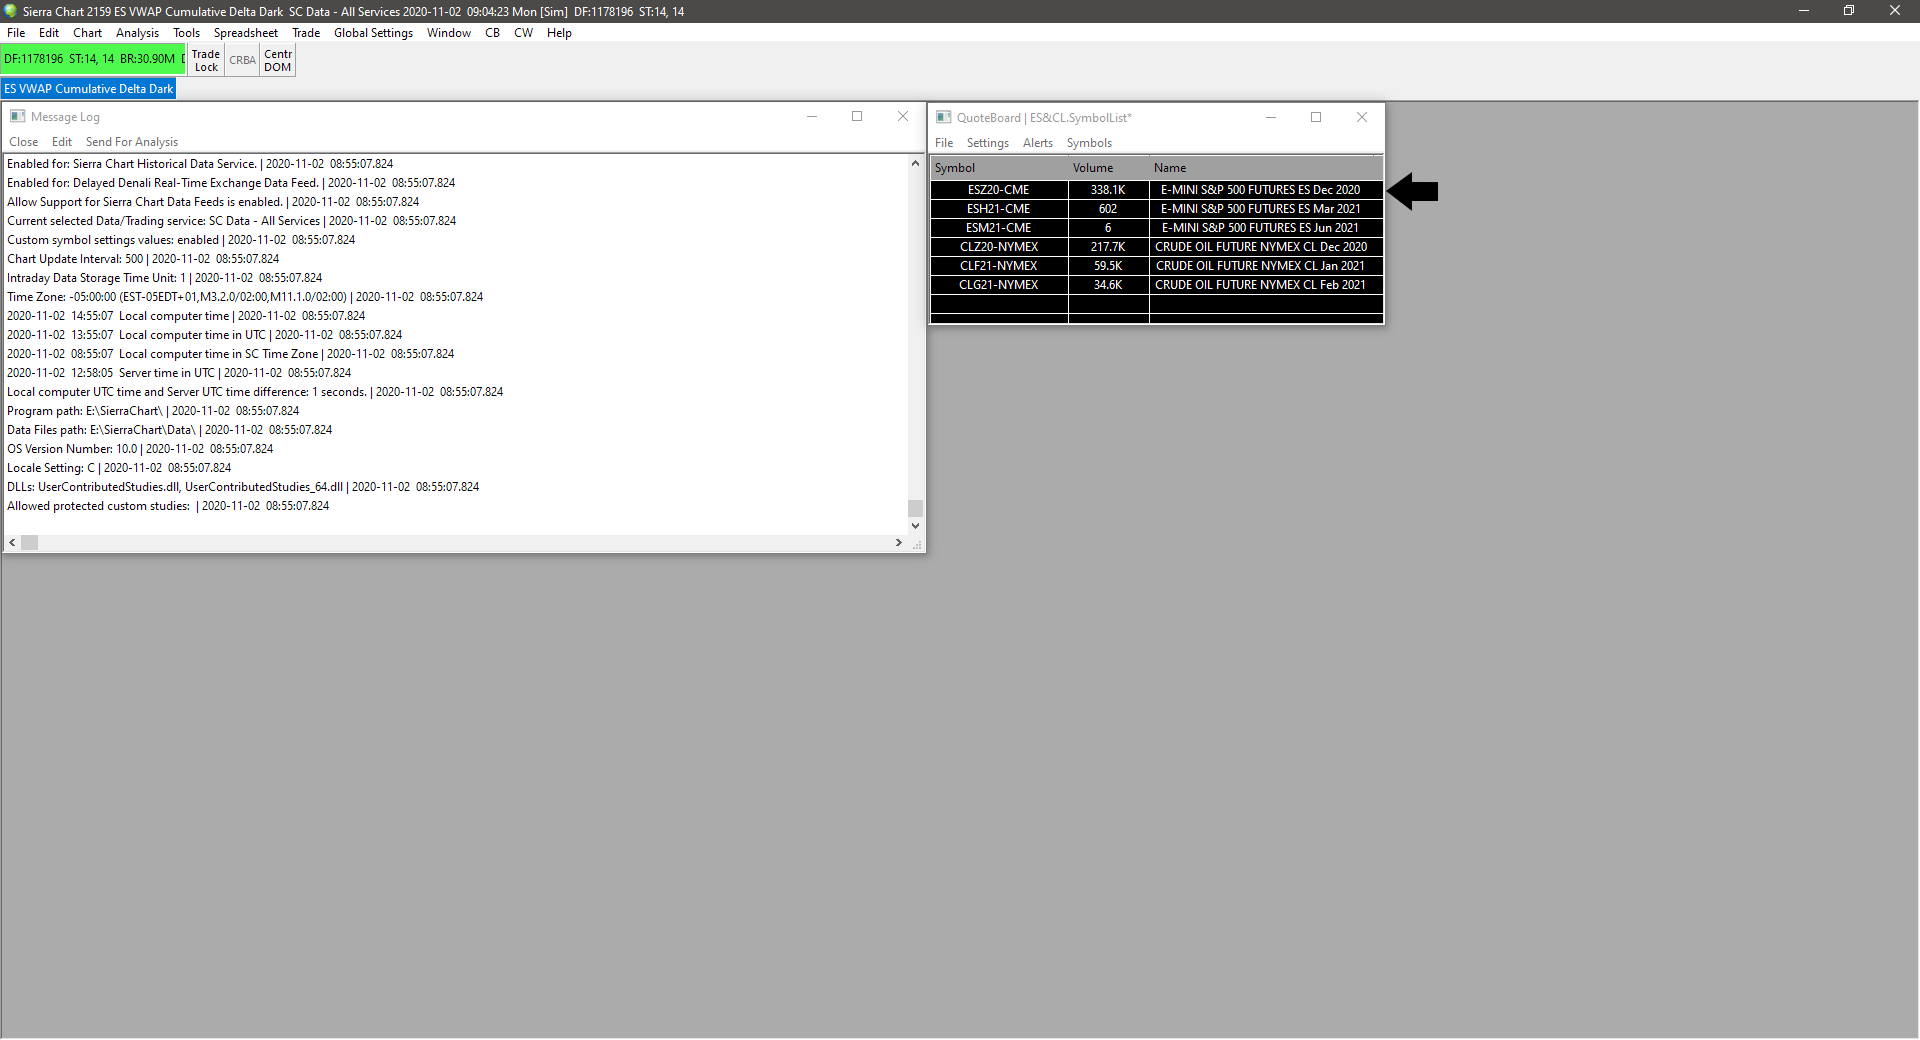
Task: Open the Edit menu in main menu bar
Action: click(x=49, y=33)
